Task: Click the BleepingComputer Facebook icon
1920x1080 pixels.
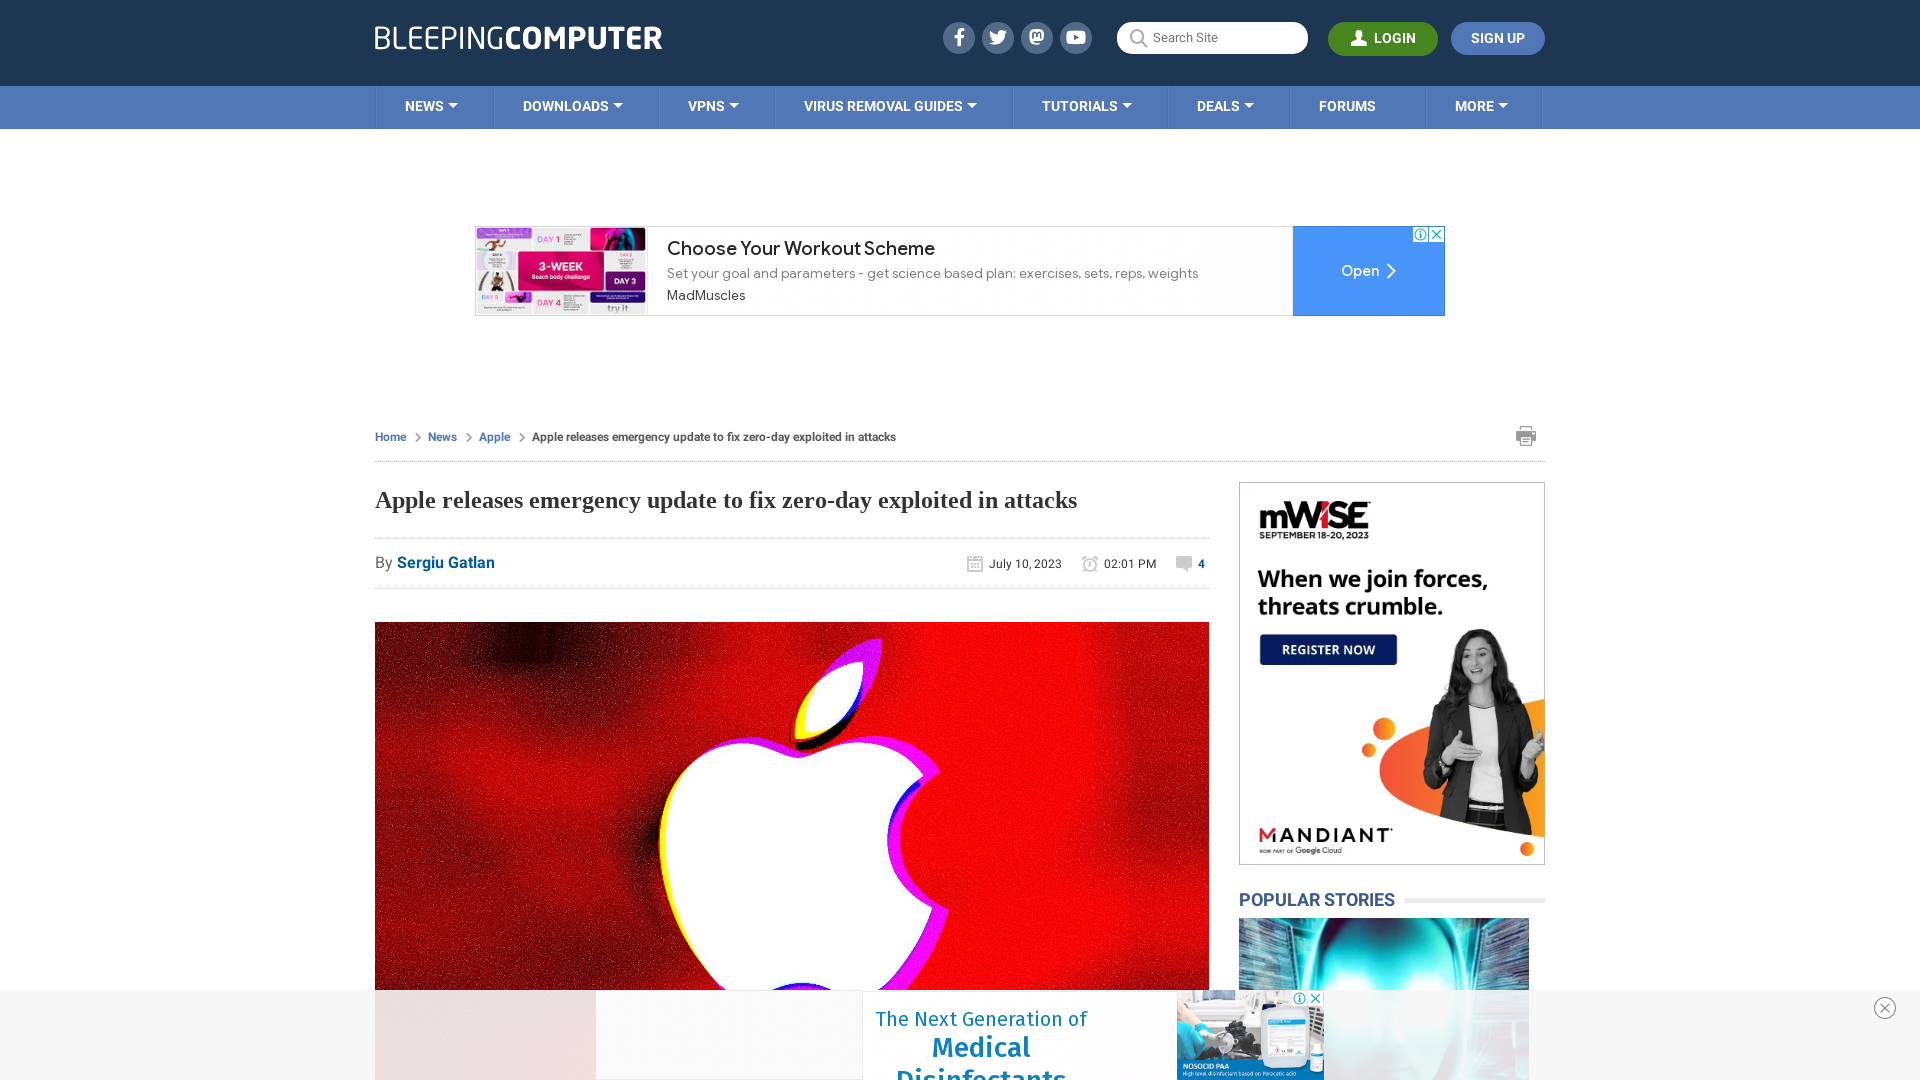Action: (959, 37)
